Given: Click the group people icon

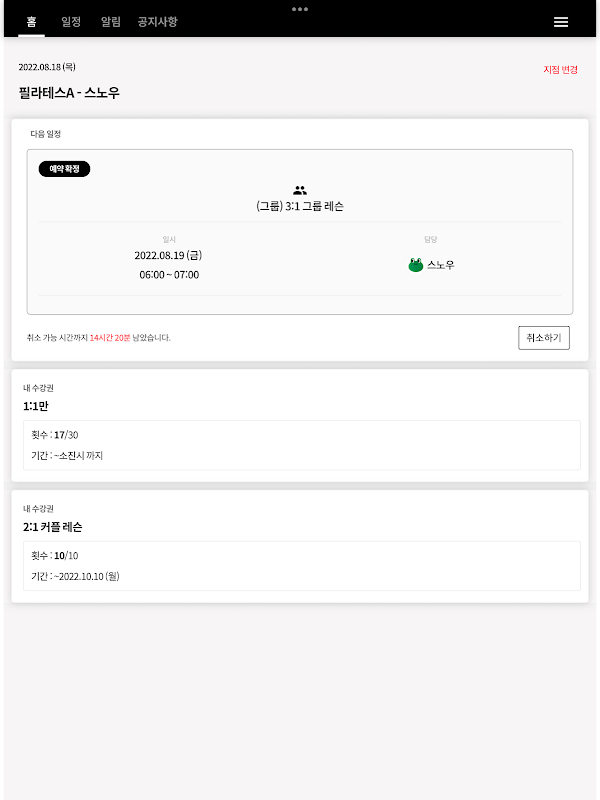Looking at the screenshot, I should (300, 190).
